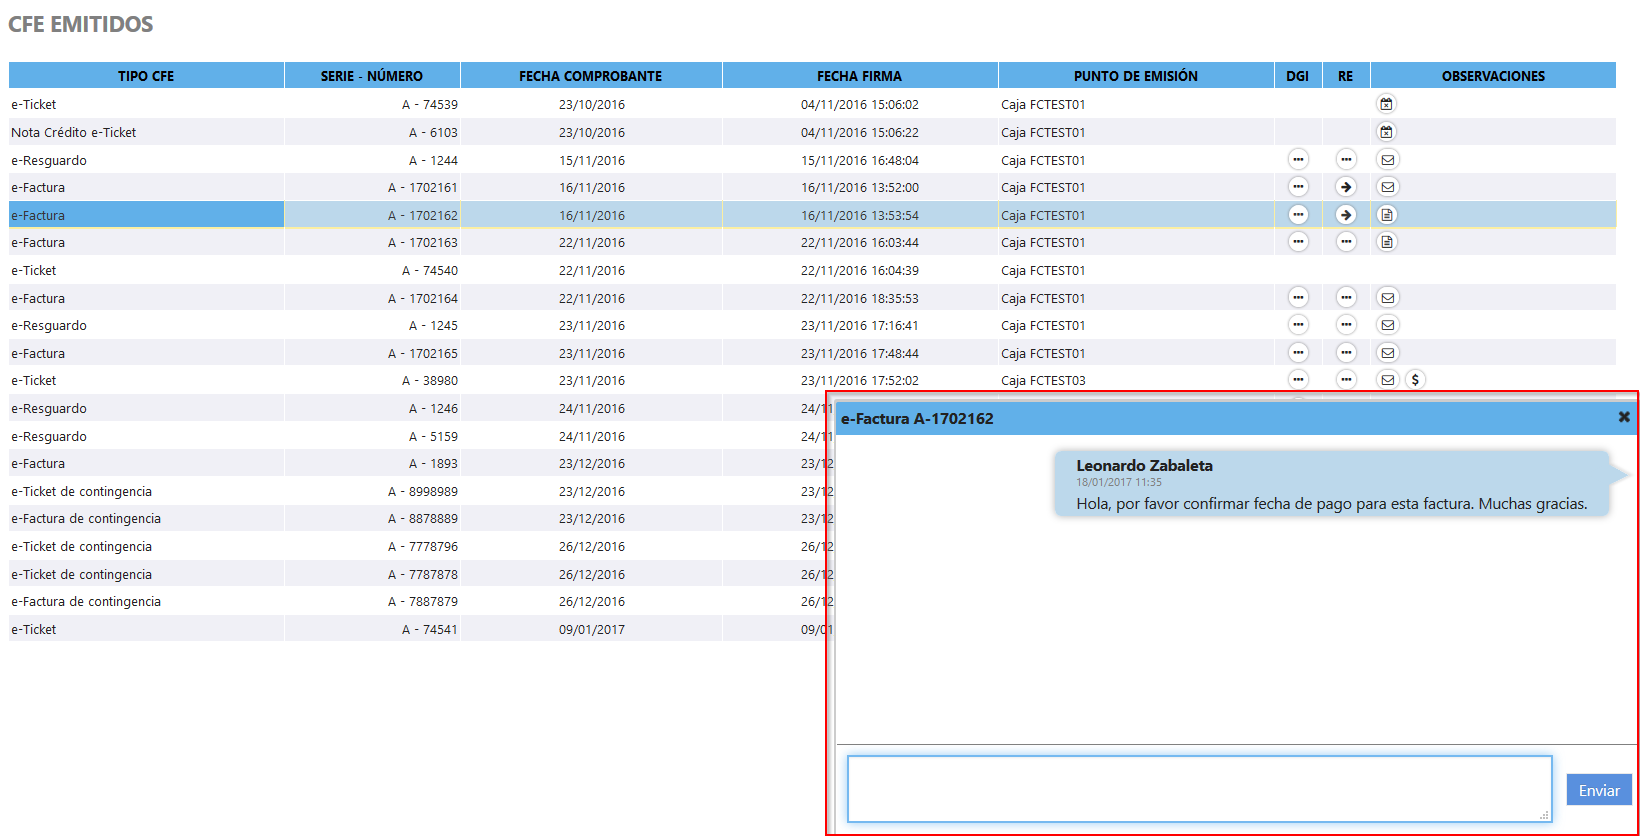The width and height of the screenshot is (1640, 836).
Task: Click the message text input box
Action: [1198, 789]
